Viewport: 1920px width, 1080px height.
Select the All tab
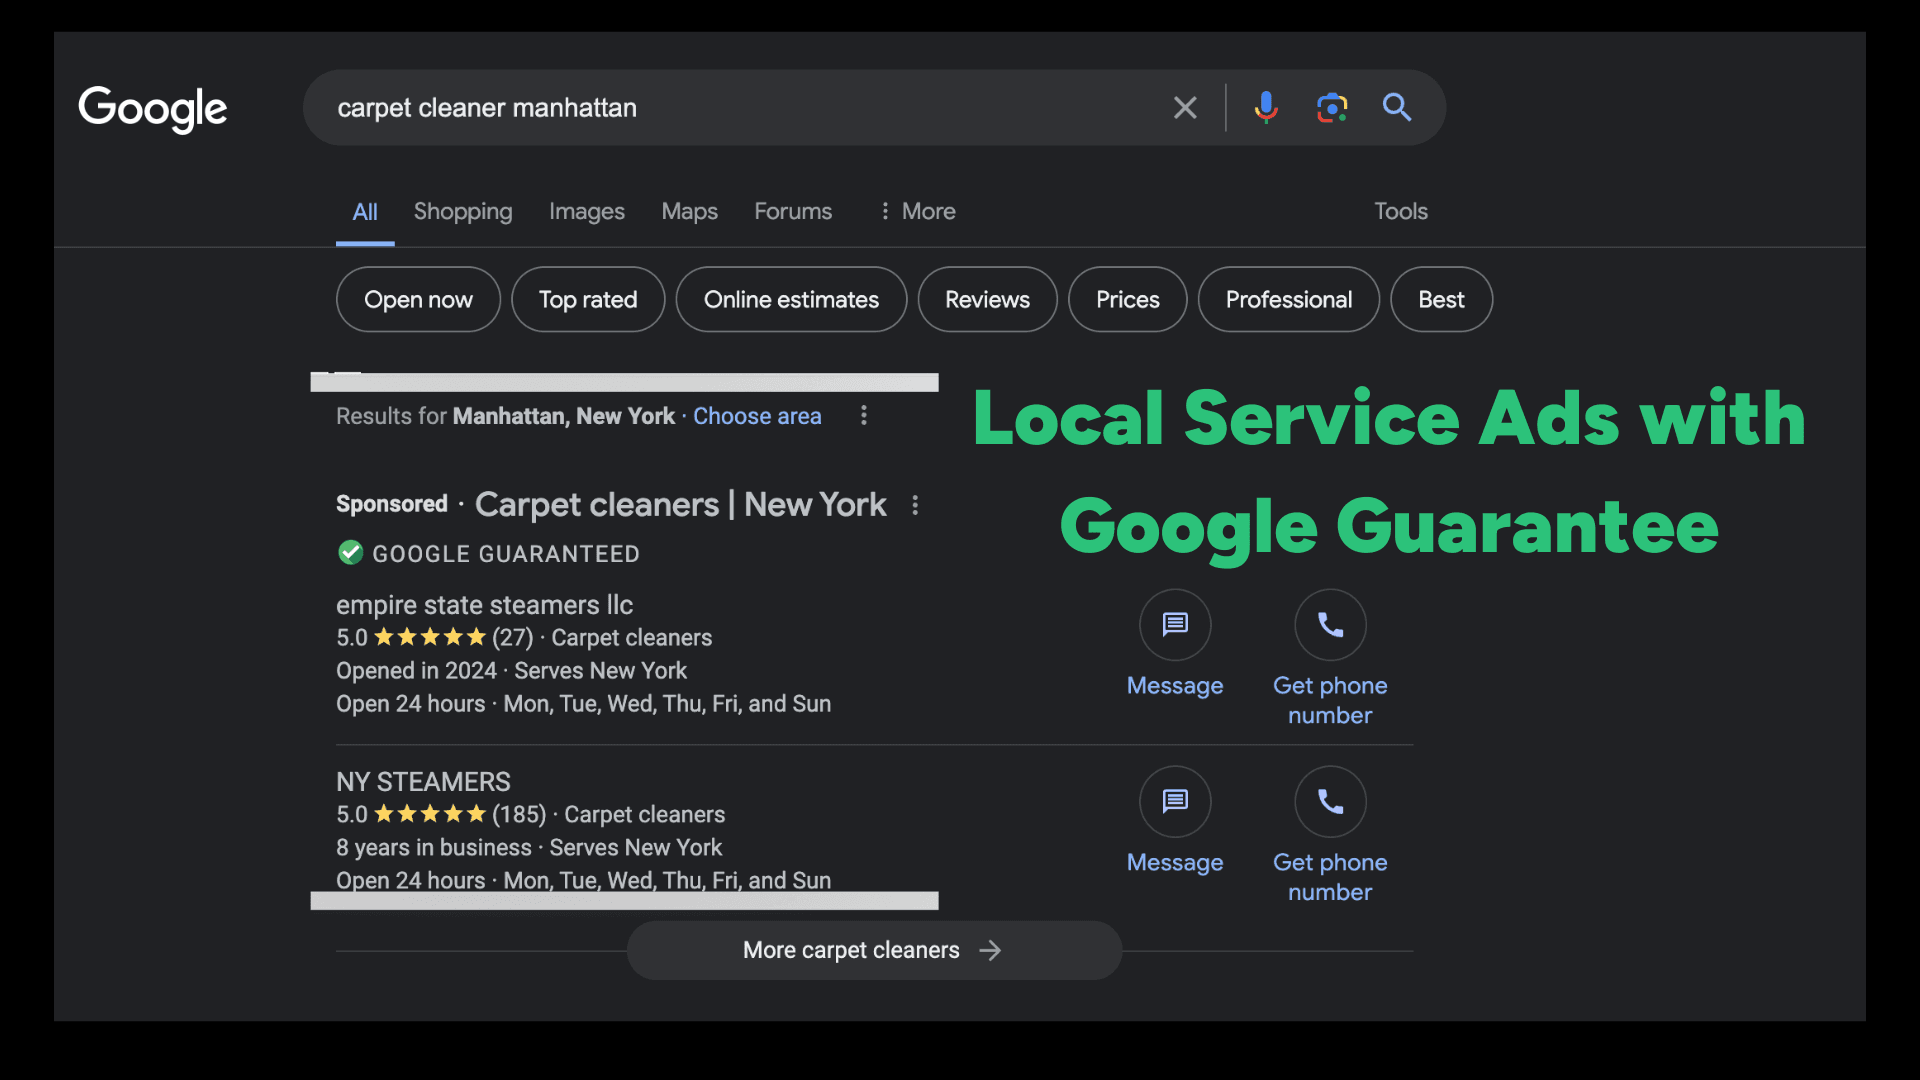365,212
